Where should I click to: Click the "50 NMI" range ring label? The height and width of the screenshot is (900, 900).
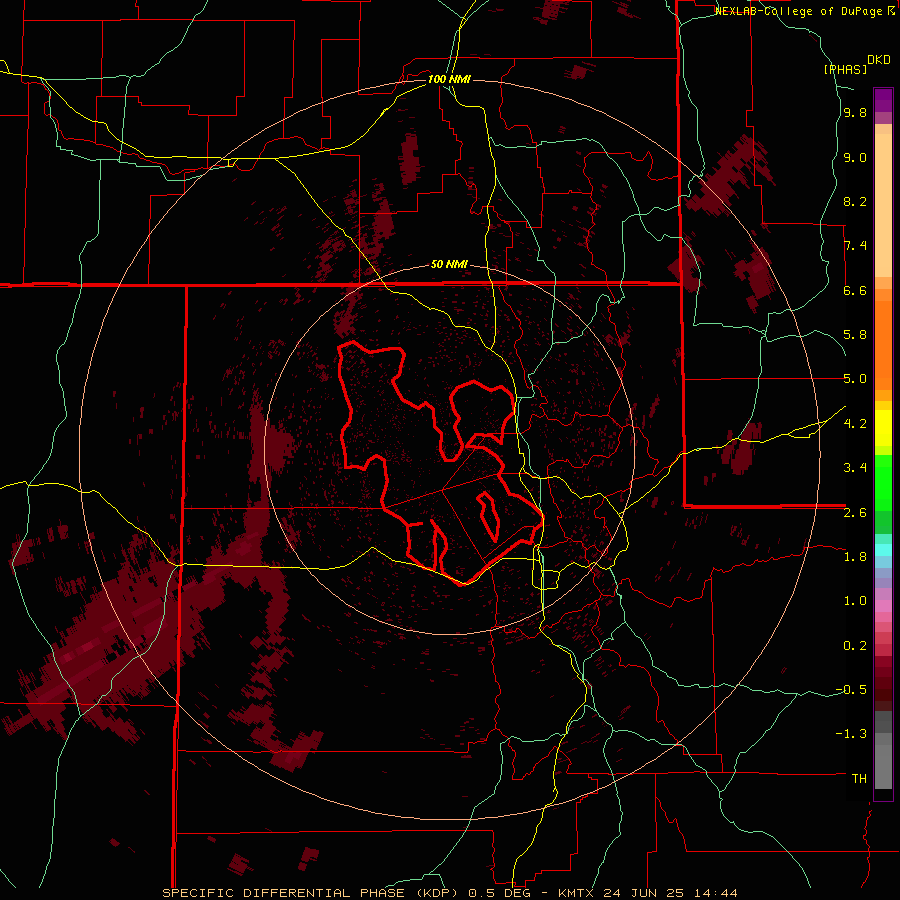(449, 265)
